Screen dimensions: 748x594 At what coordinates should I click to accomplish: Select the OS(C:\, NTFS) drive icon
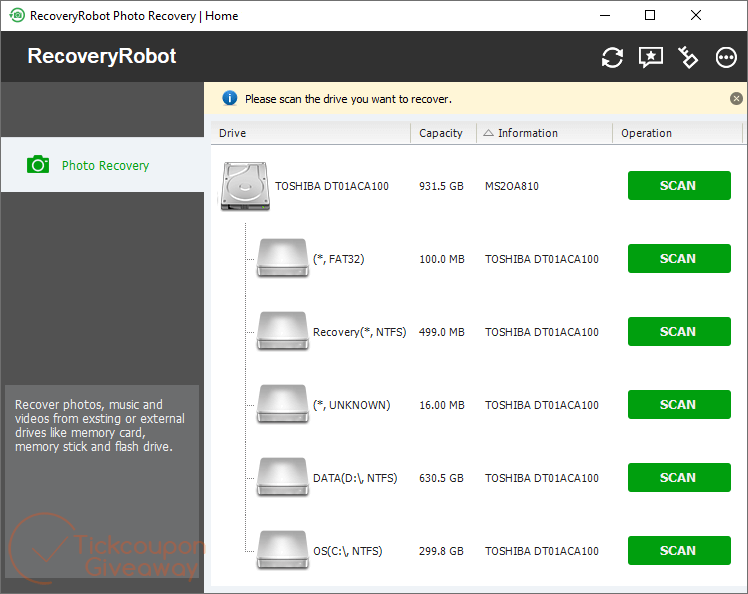pyautogui.click(x=281, y=550)
